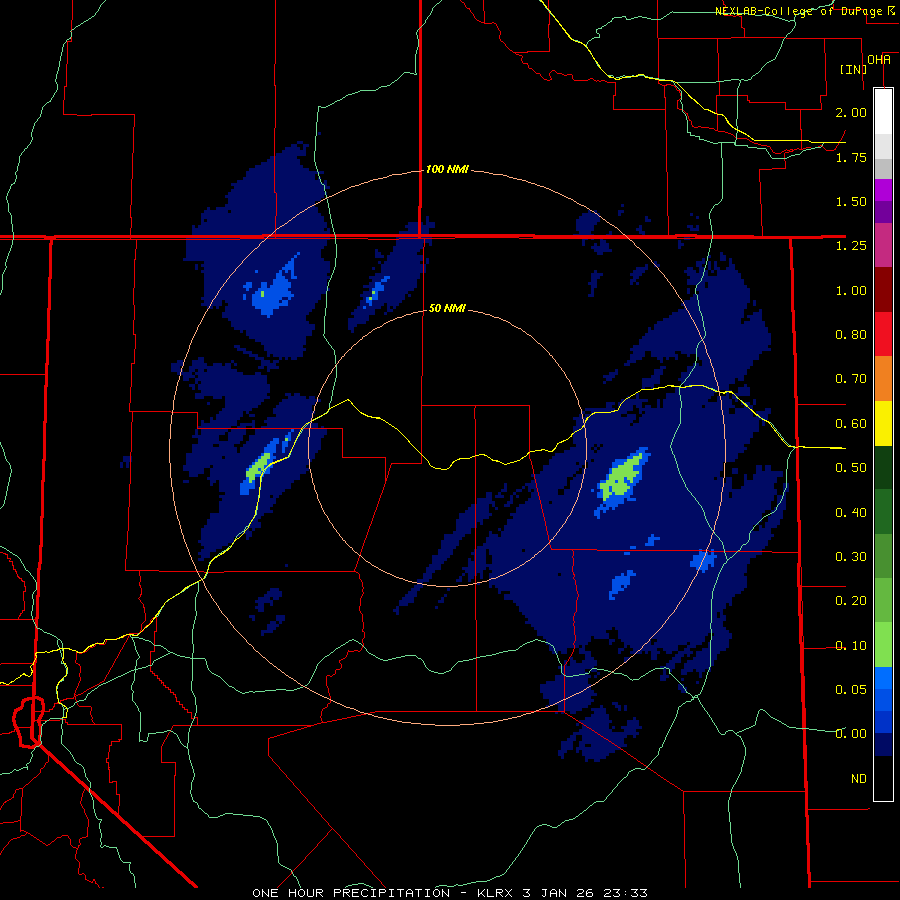Click the 50 NMI range ring label
This screenshot has height=900, width=900.
coord(447,308)
